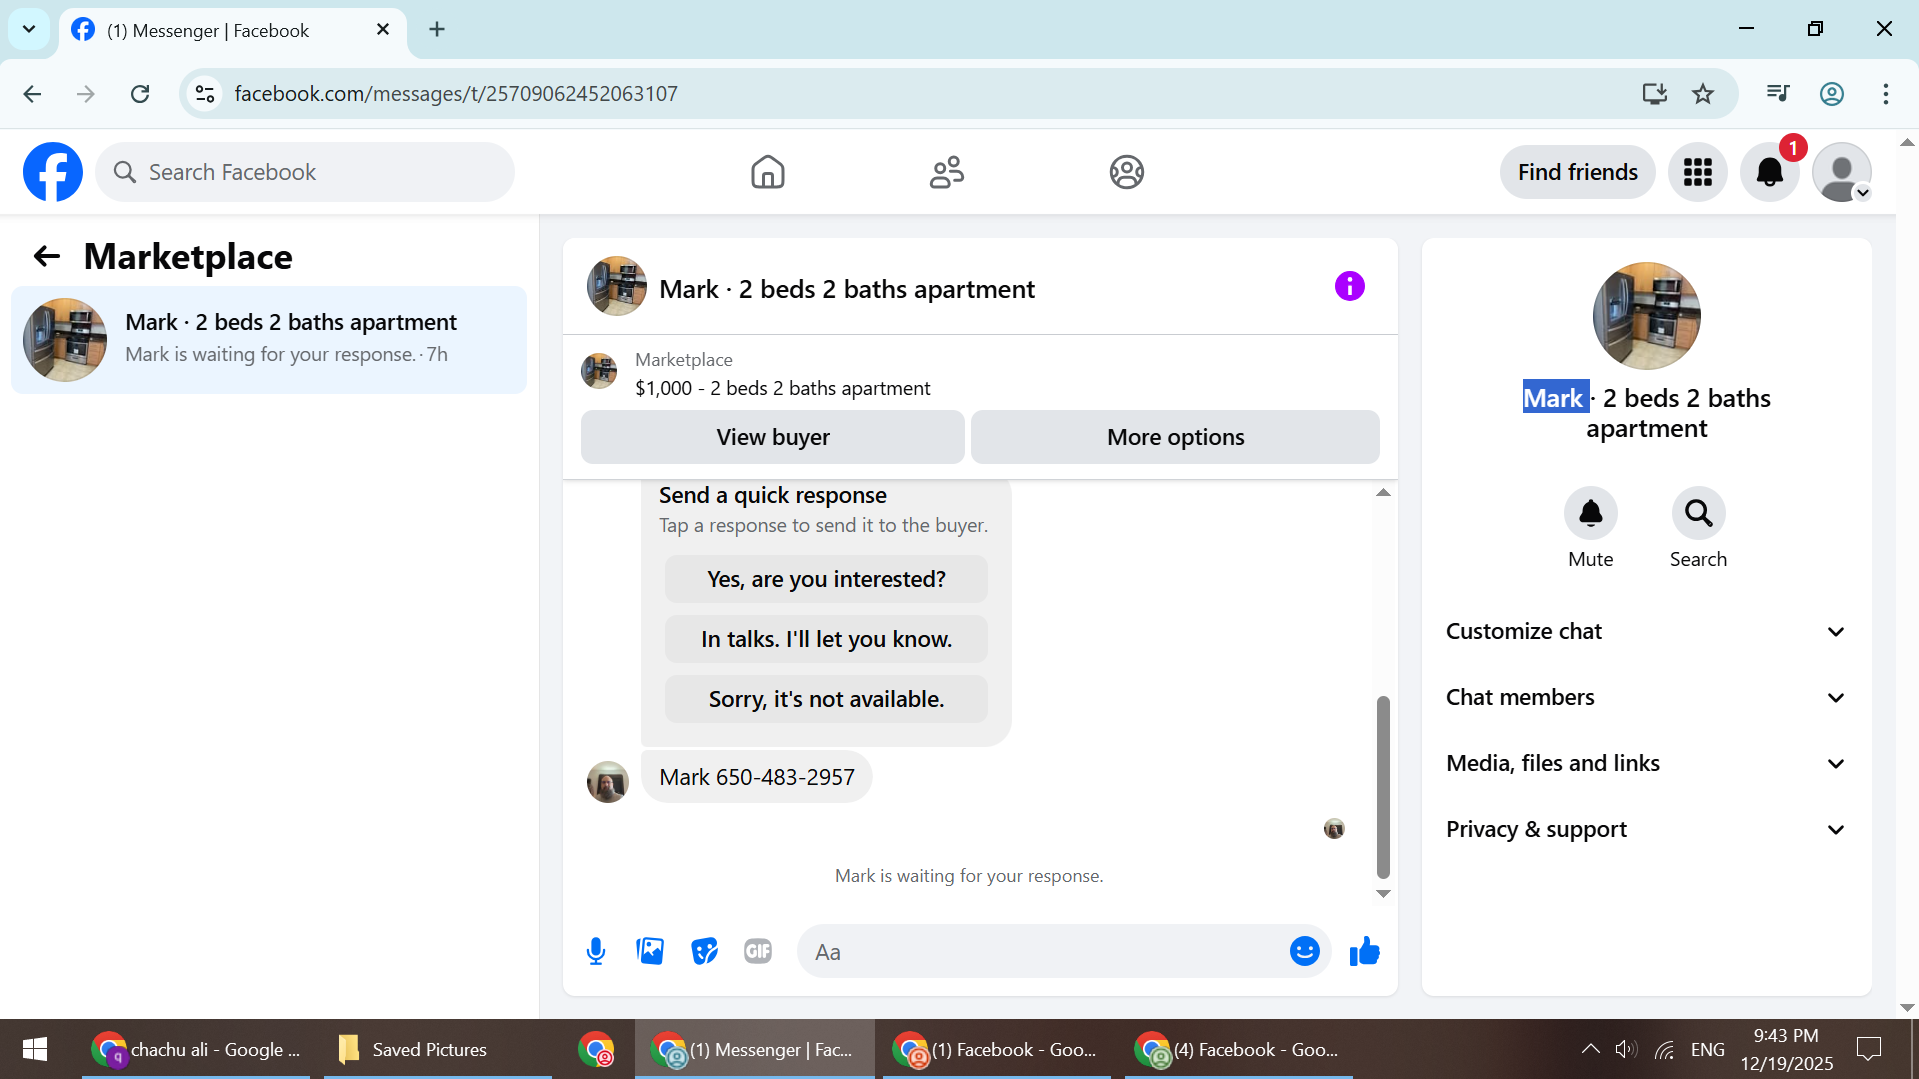Click the large listing photo in info panel

point(1646,316)
